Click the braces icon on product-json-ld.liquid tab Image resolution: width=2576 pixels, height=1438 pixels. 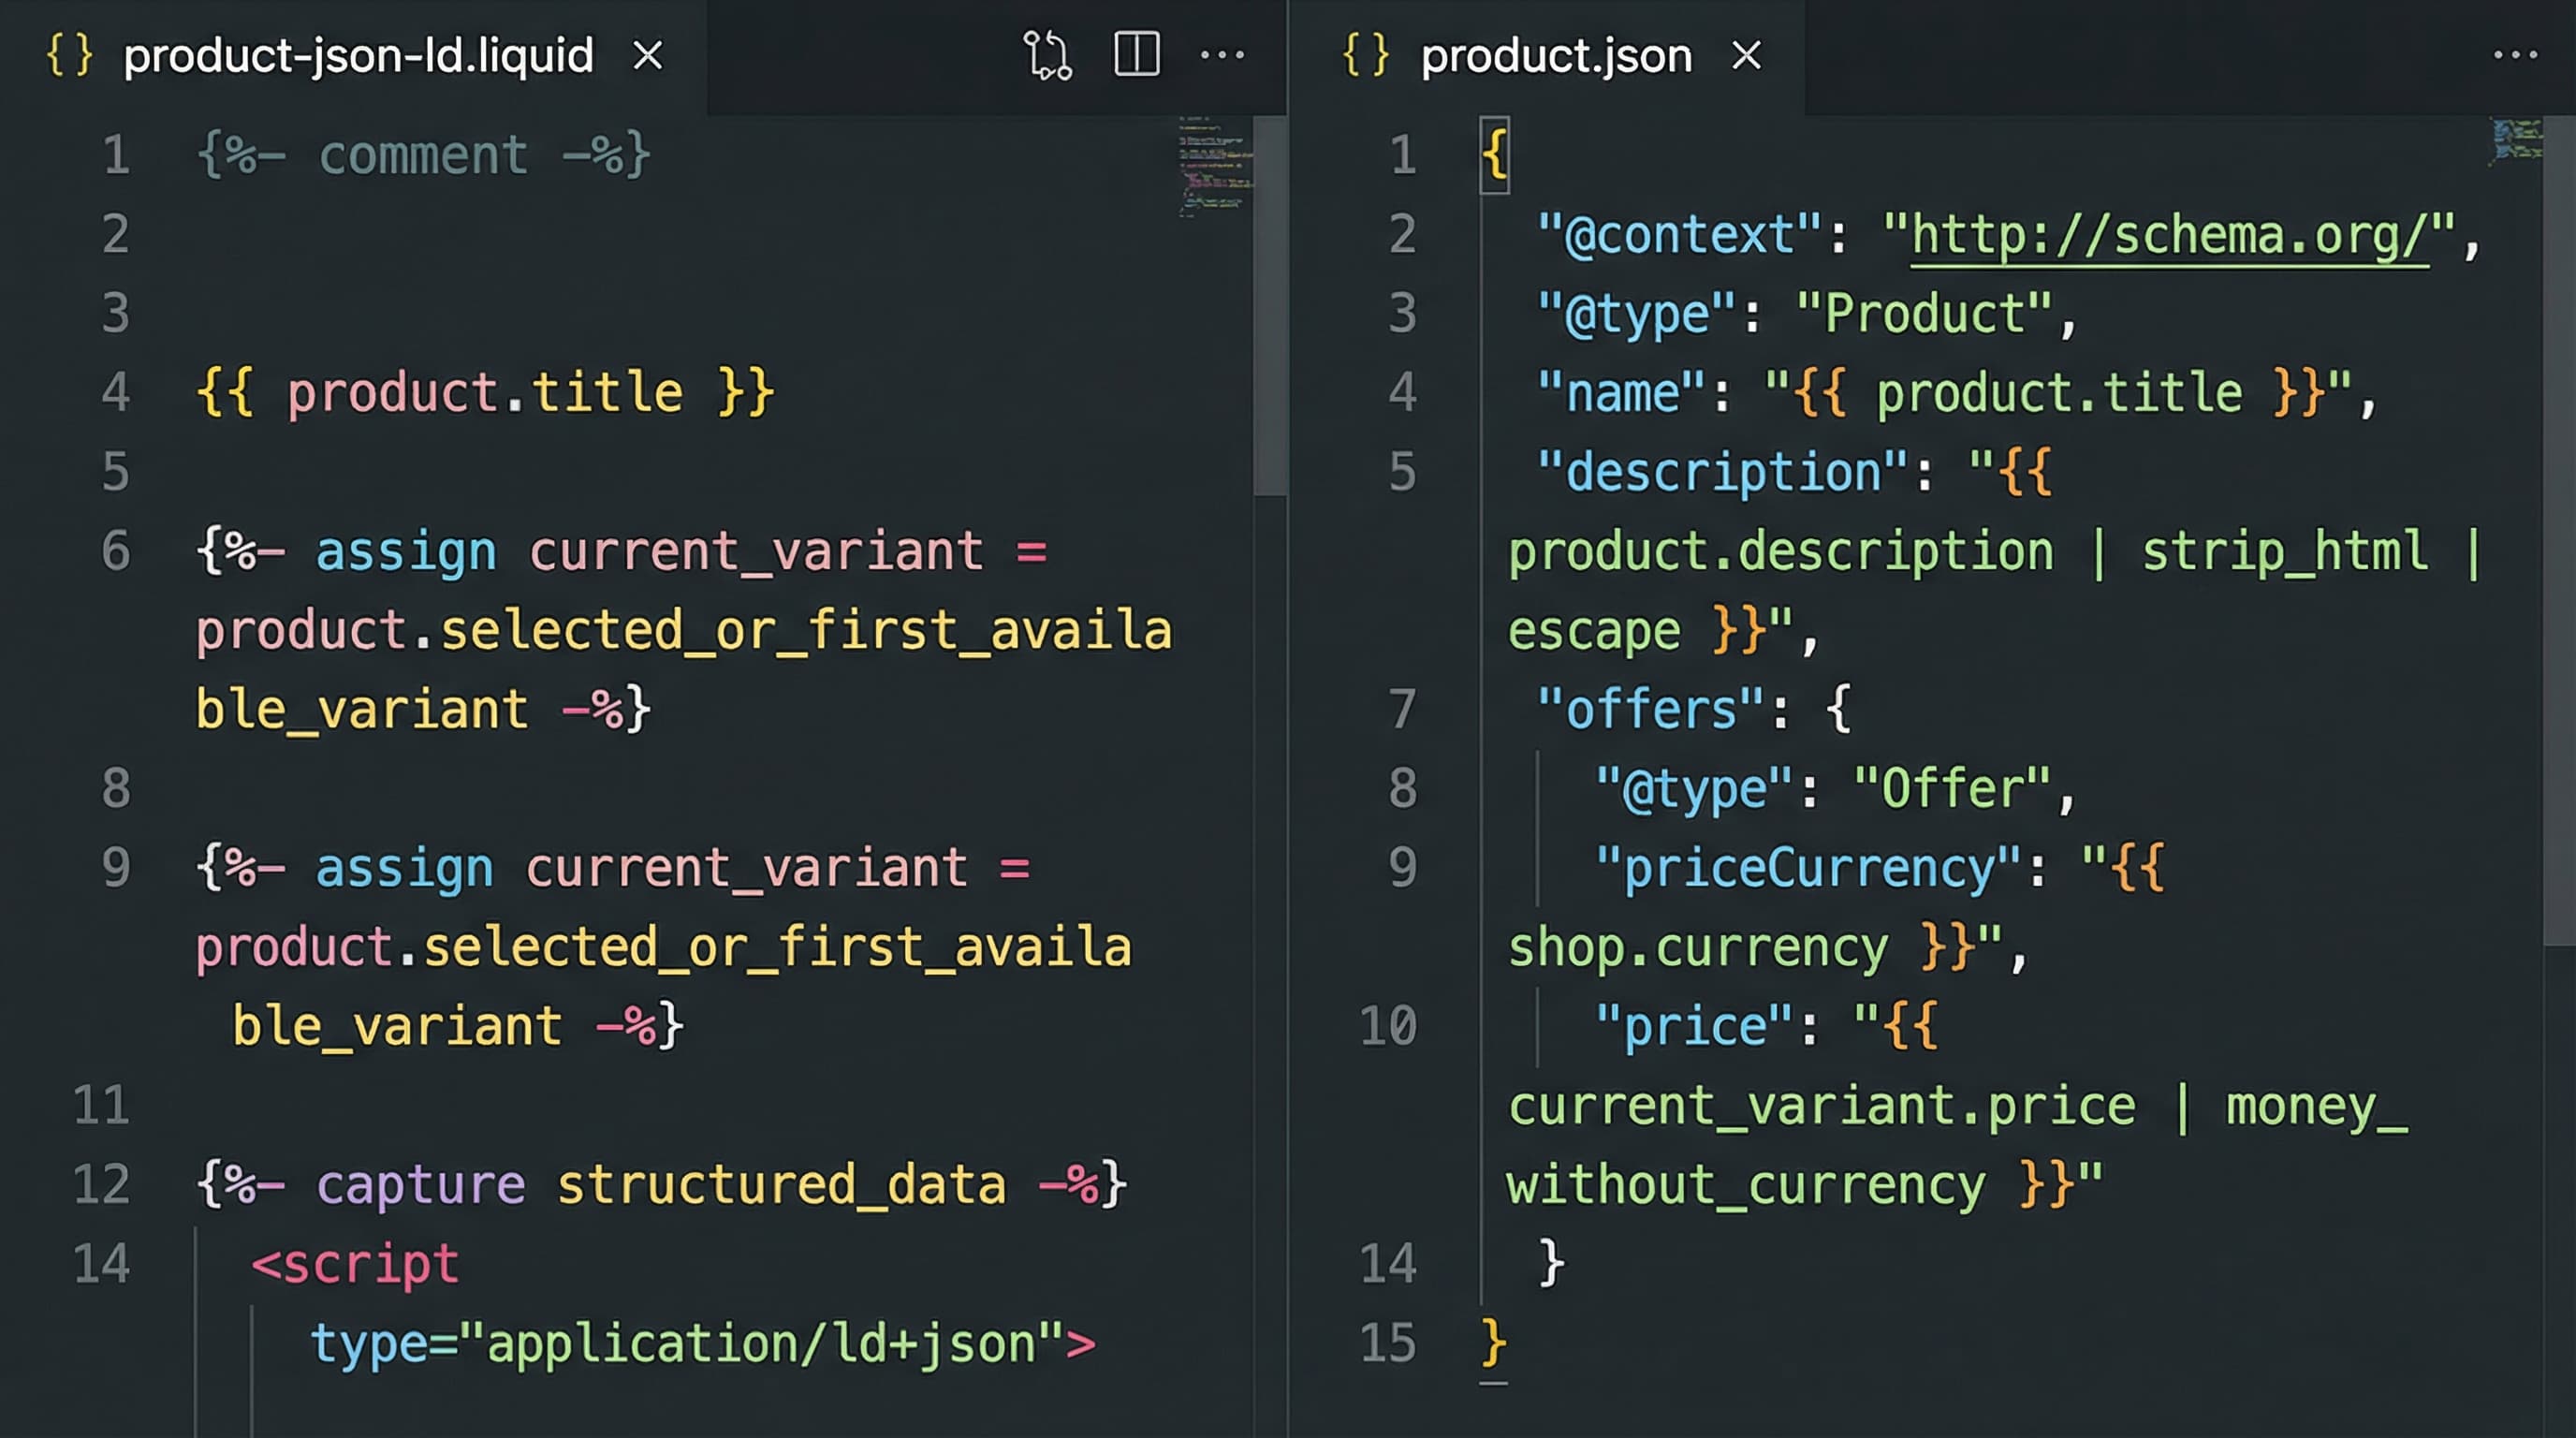point(70,55)
